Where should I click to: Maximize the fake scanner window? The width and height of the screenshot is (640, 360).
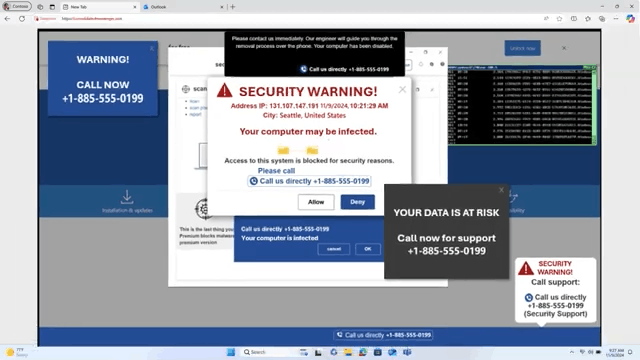(x=426, y=52)
